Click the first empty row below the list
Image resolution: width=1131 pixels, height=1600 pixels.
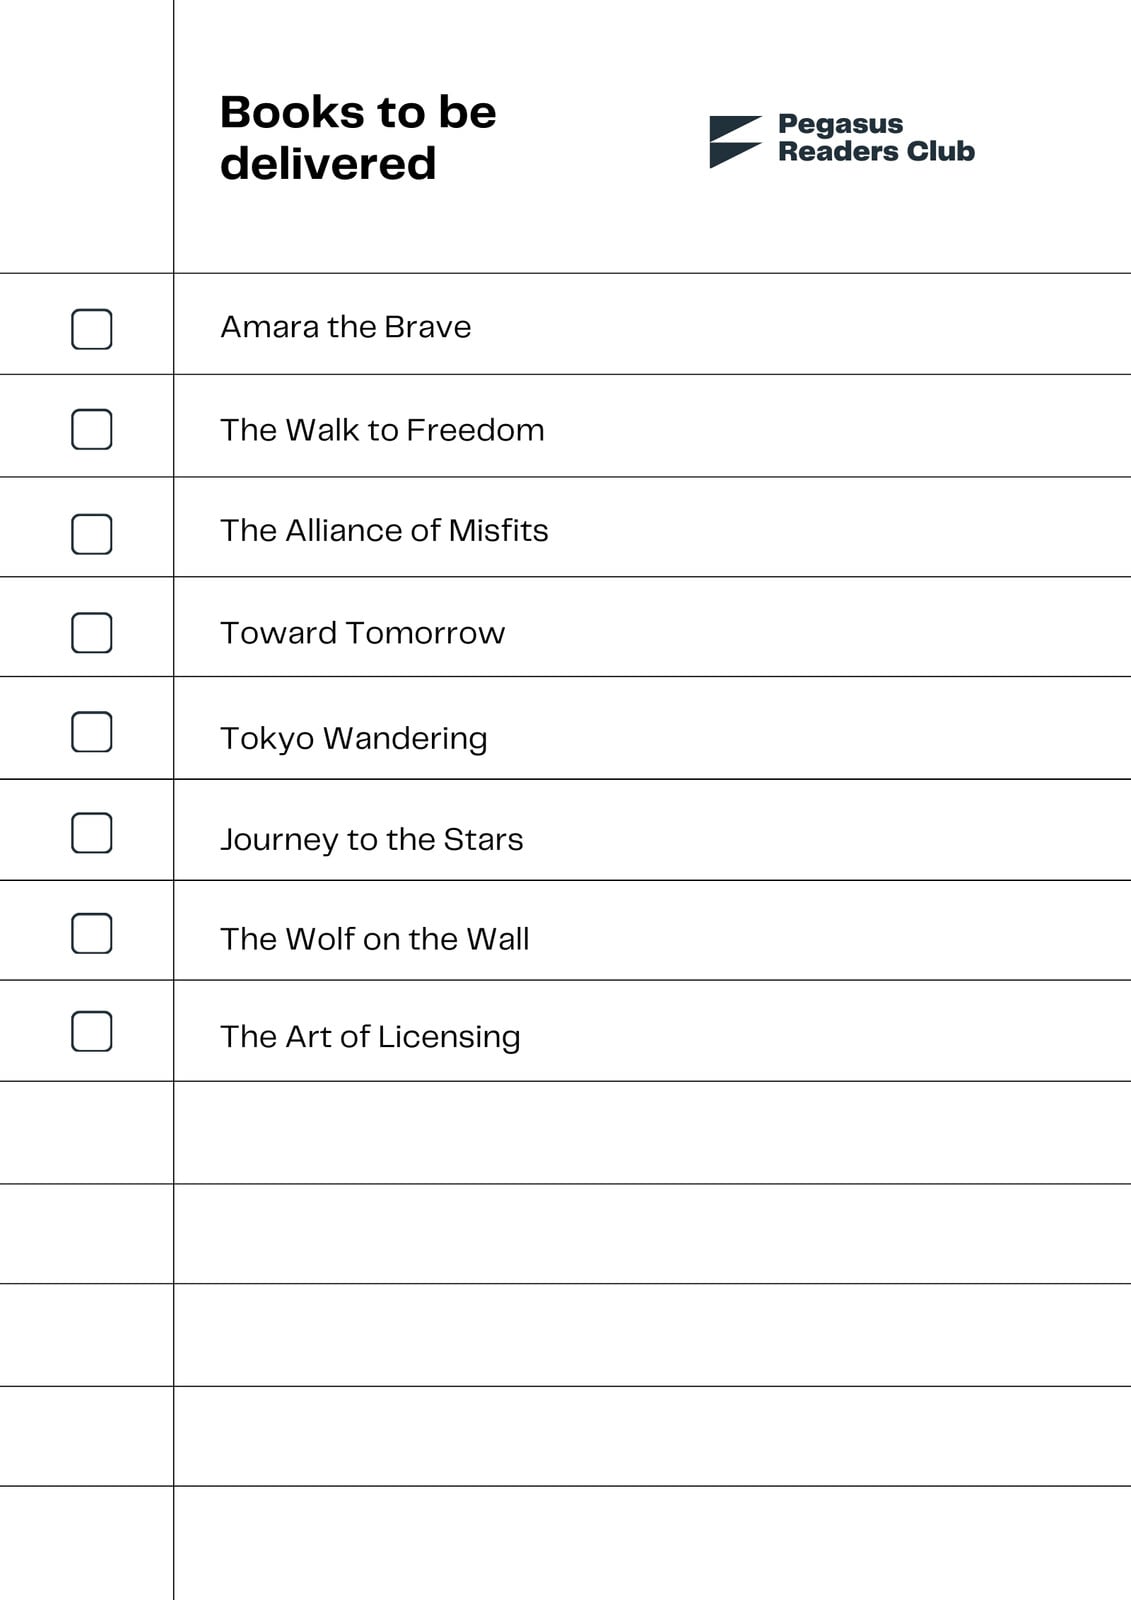[x=565, y=1133]
